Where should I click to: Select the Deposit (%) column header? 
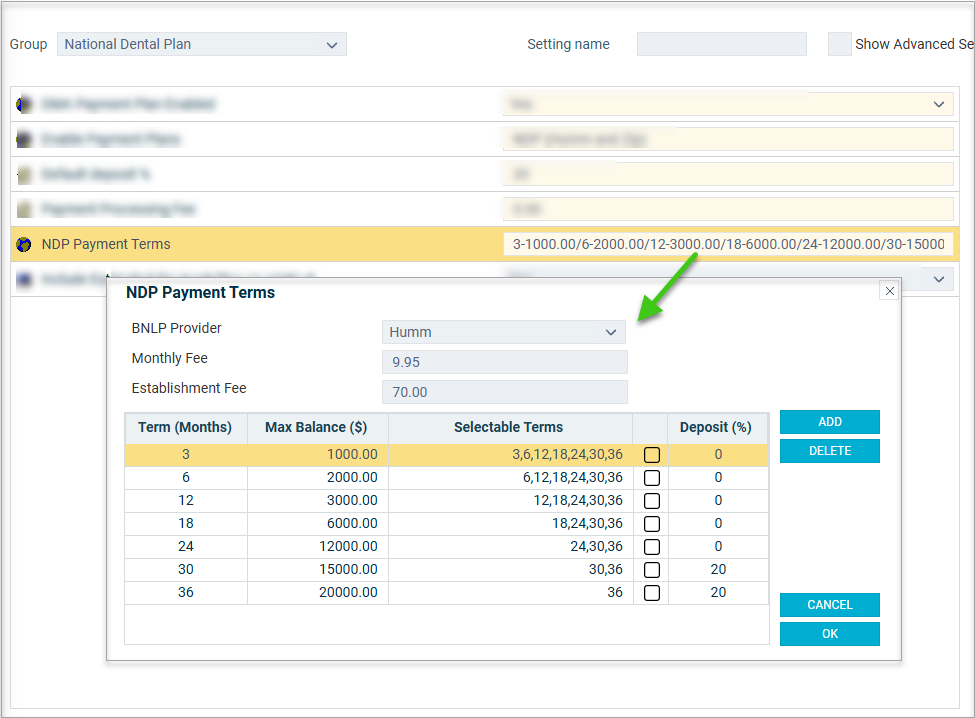(x=718, y=428)
